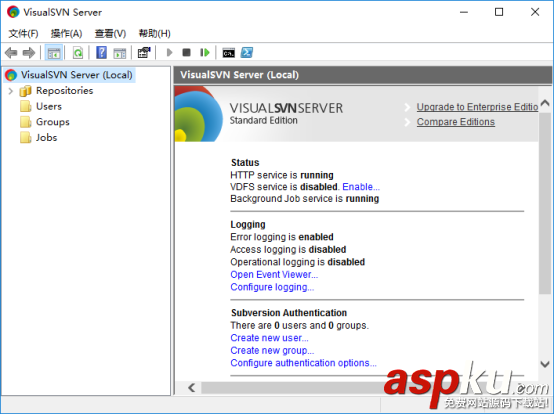Select the Jobs tree item label
Screen dimensions: 554x415
[x=46, y=137]
